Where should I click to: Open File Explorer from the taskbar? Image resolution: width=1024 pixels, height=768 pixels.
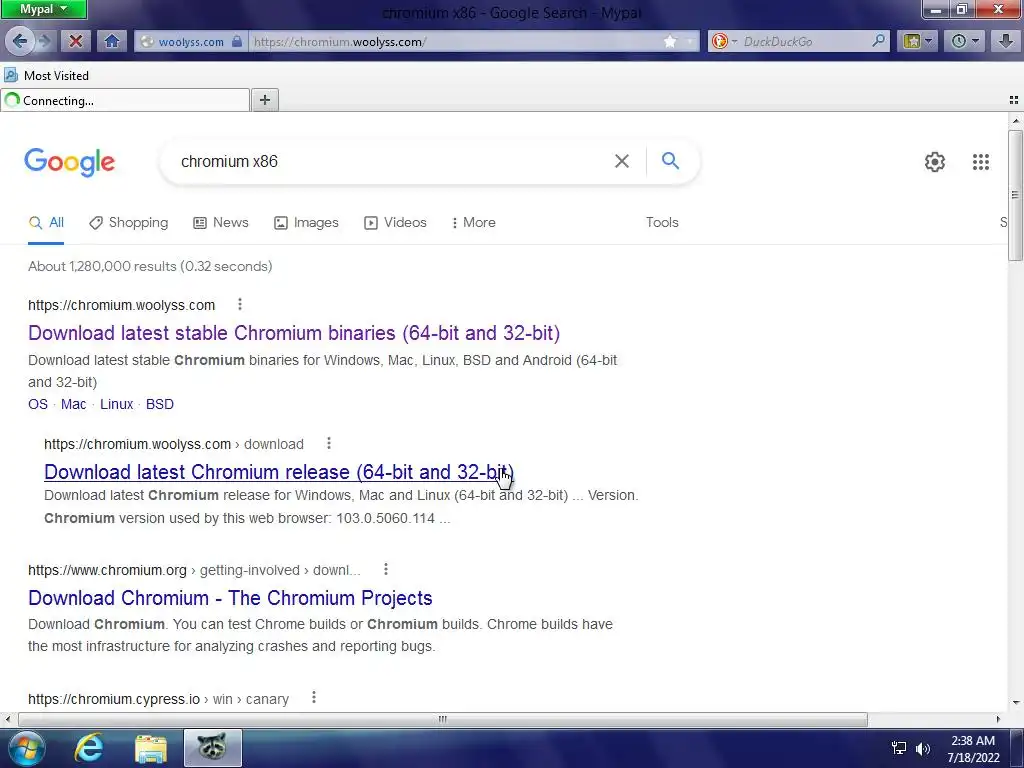(151, 748)
